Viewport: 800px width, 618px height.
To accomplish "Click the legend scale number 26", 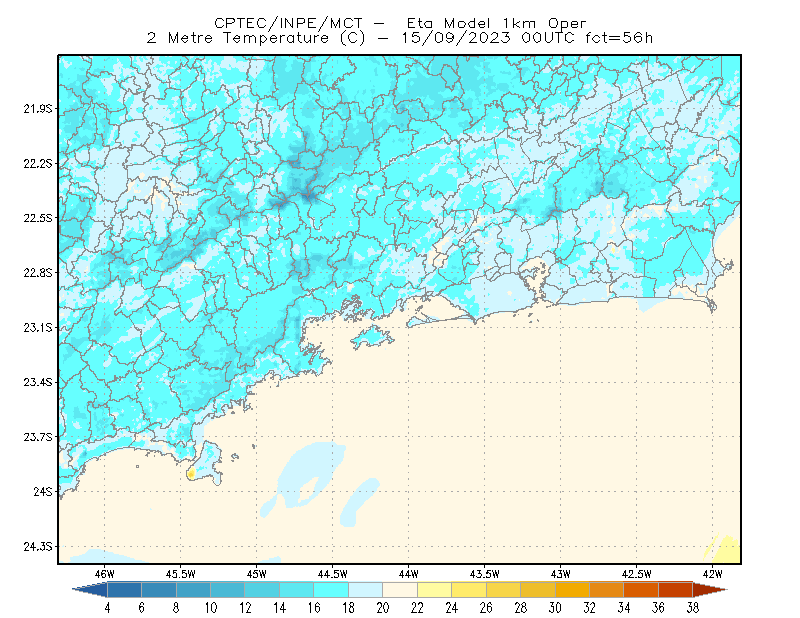I will click(x=486, y=608).
